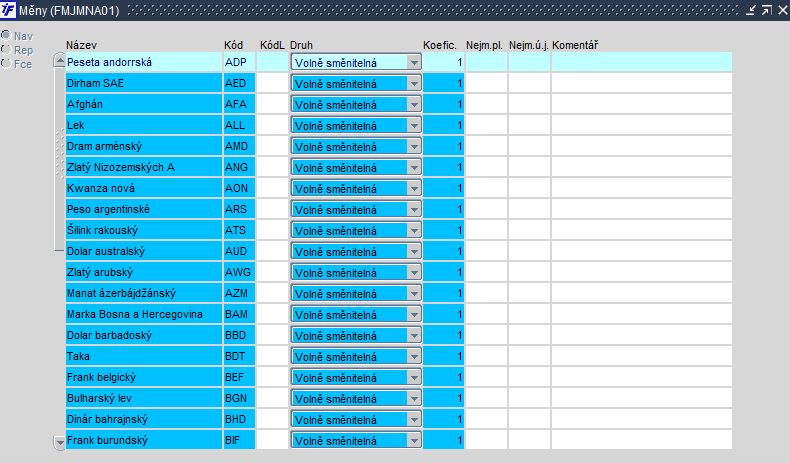Click the Název column header

tap(81, 45)
